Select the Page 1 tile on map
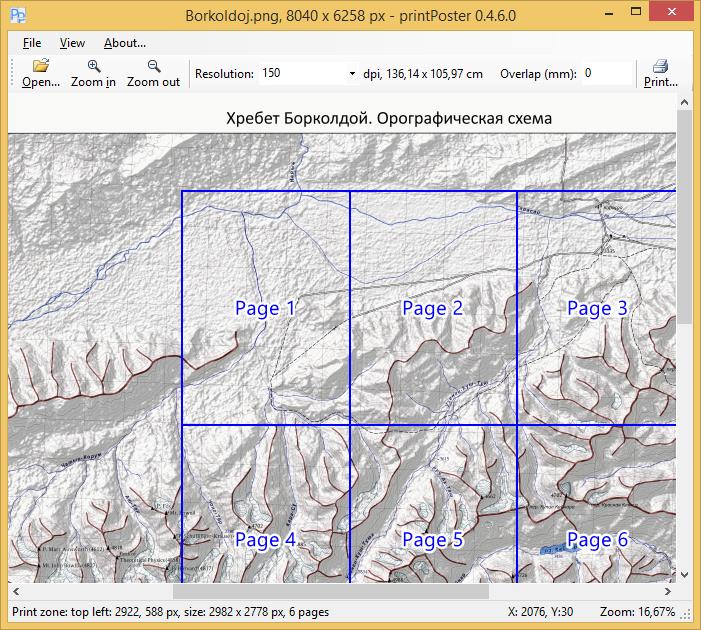This screenshot has width=701, height=630. (x=265, y=308)
